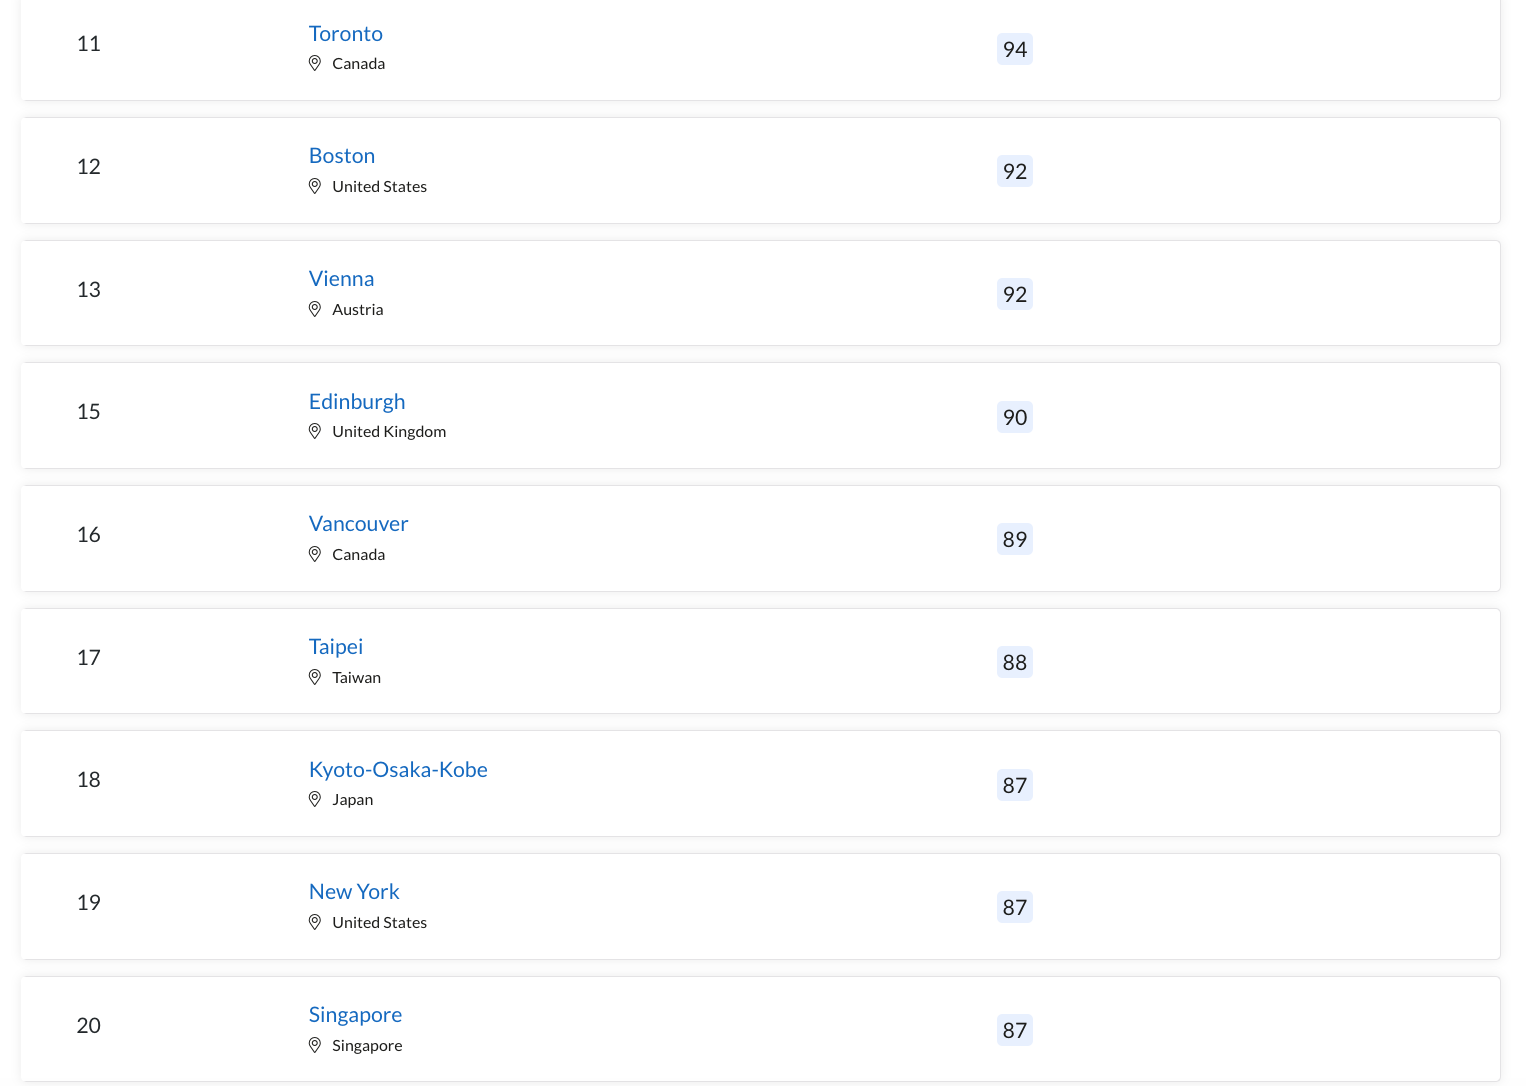Open the Vienna city link
Viewport: 1526px width, 1086px height.
click(x=341, y=279)
